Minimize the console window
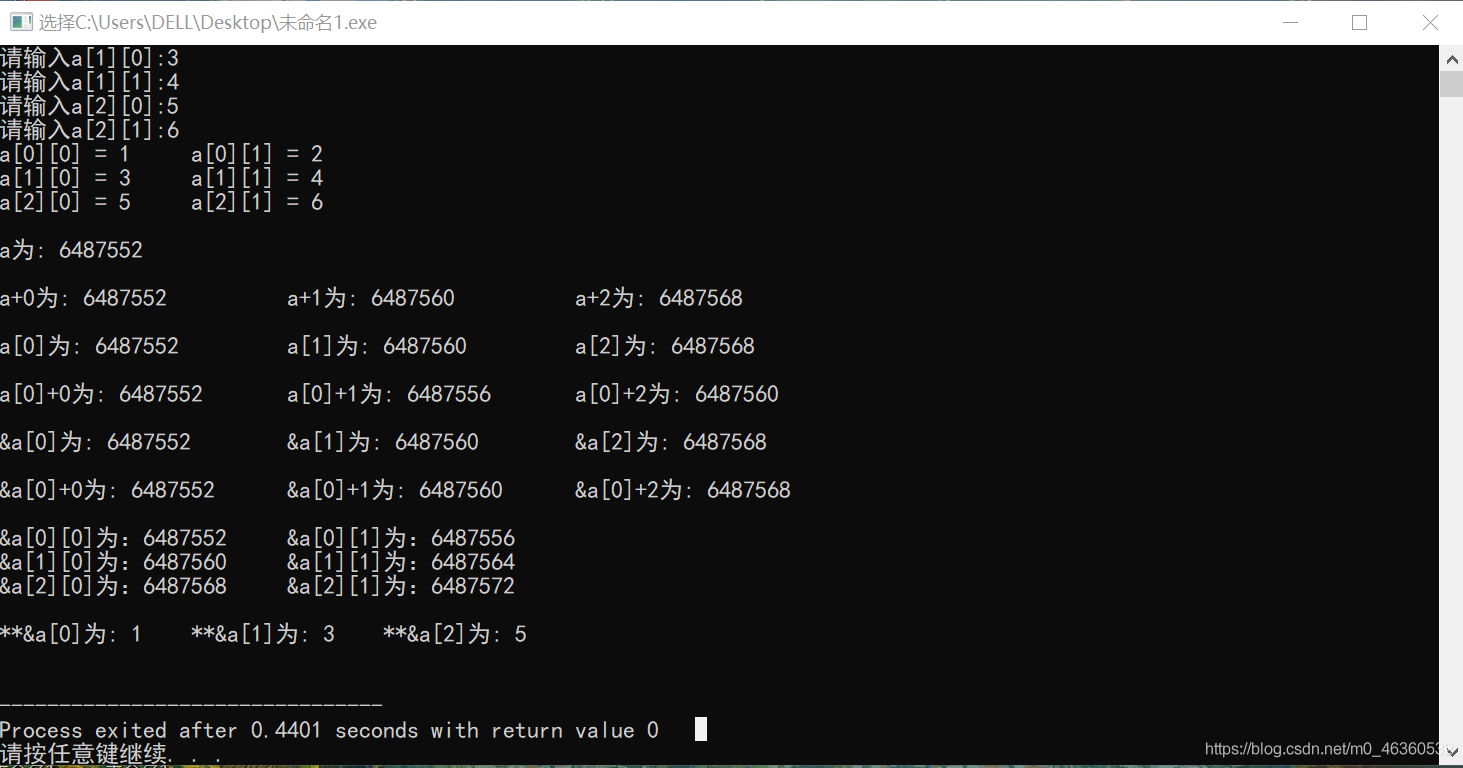 pos(1290,22)
